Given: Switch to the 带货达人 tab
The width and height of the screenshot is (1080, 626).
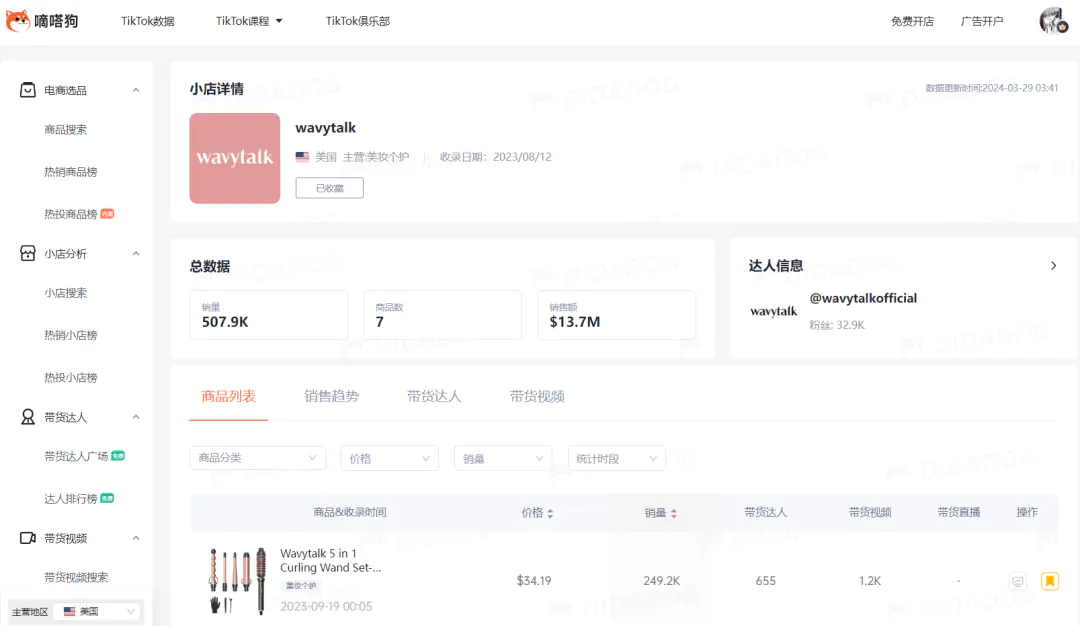Looking at the screenshot, I should click(x=434, y=396).
